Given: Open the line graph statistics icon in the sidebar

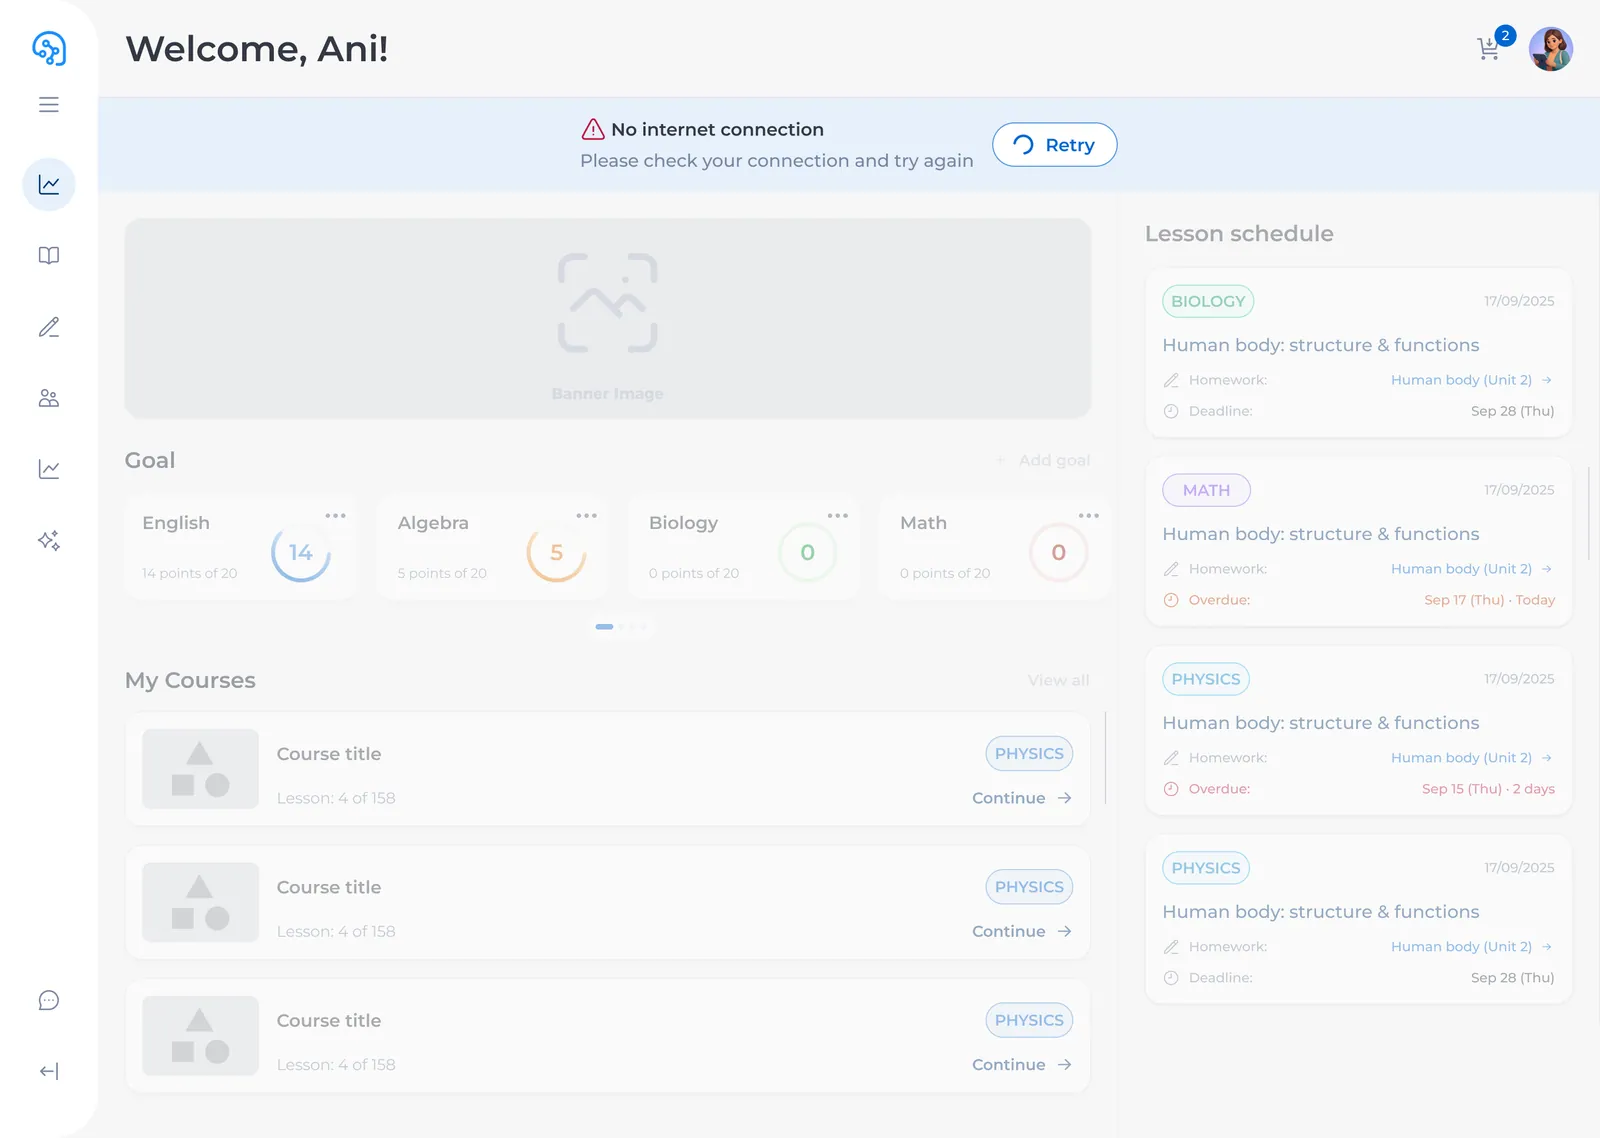Looking at the screenshot, I should pyautogui.click(x=49, y=469).
